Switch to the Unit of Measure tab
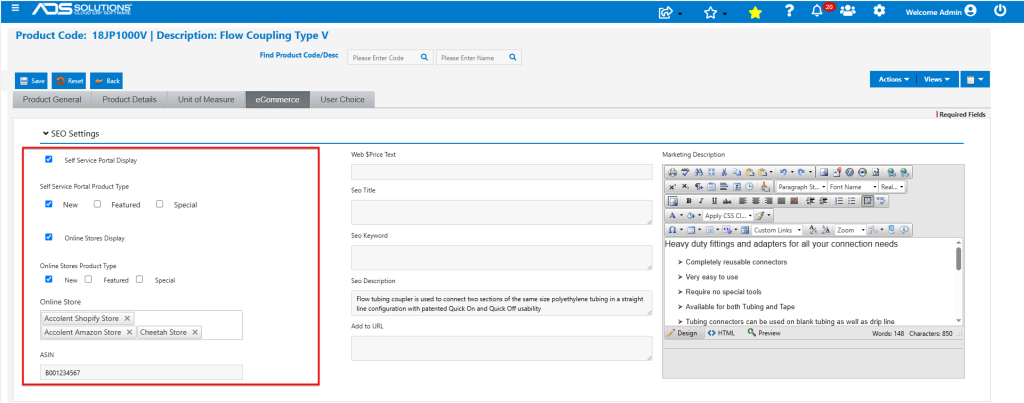The image size is (1024, 403). tap(206, 99)
